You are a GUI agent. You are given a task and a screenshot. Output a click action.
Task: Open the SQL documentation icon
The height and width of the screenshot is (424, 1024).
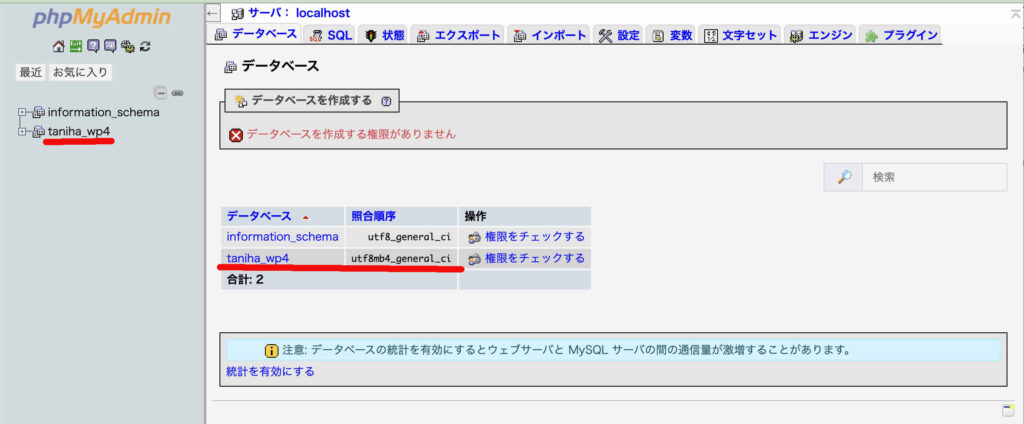(x=110, y=46)
